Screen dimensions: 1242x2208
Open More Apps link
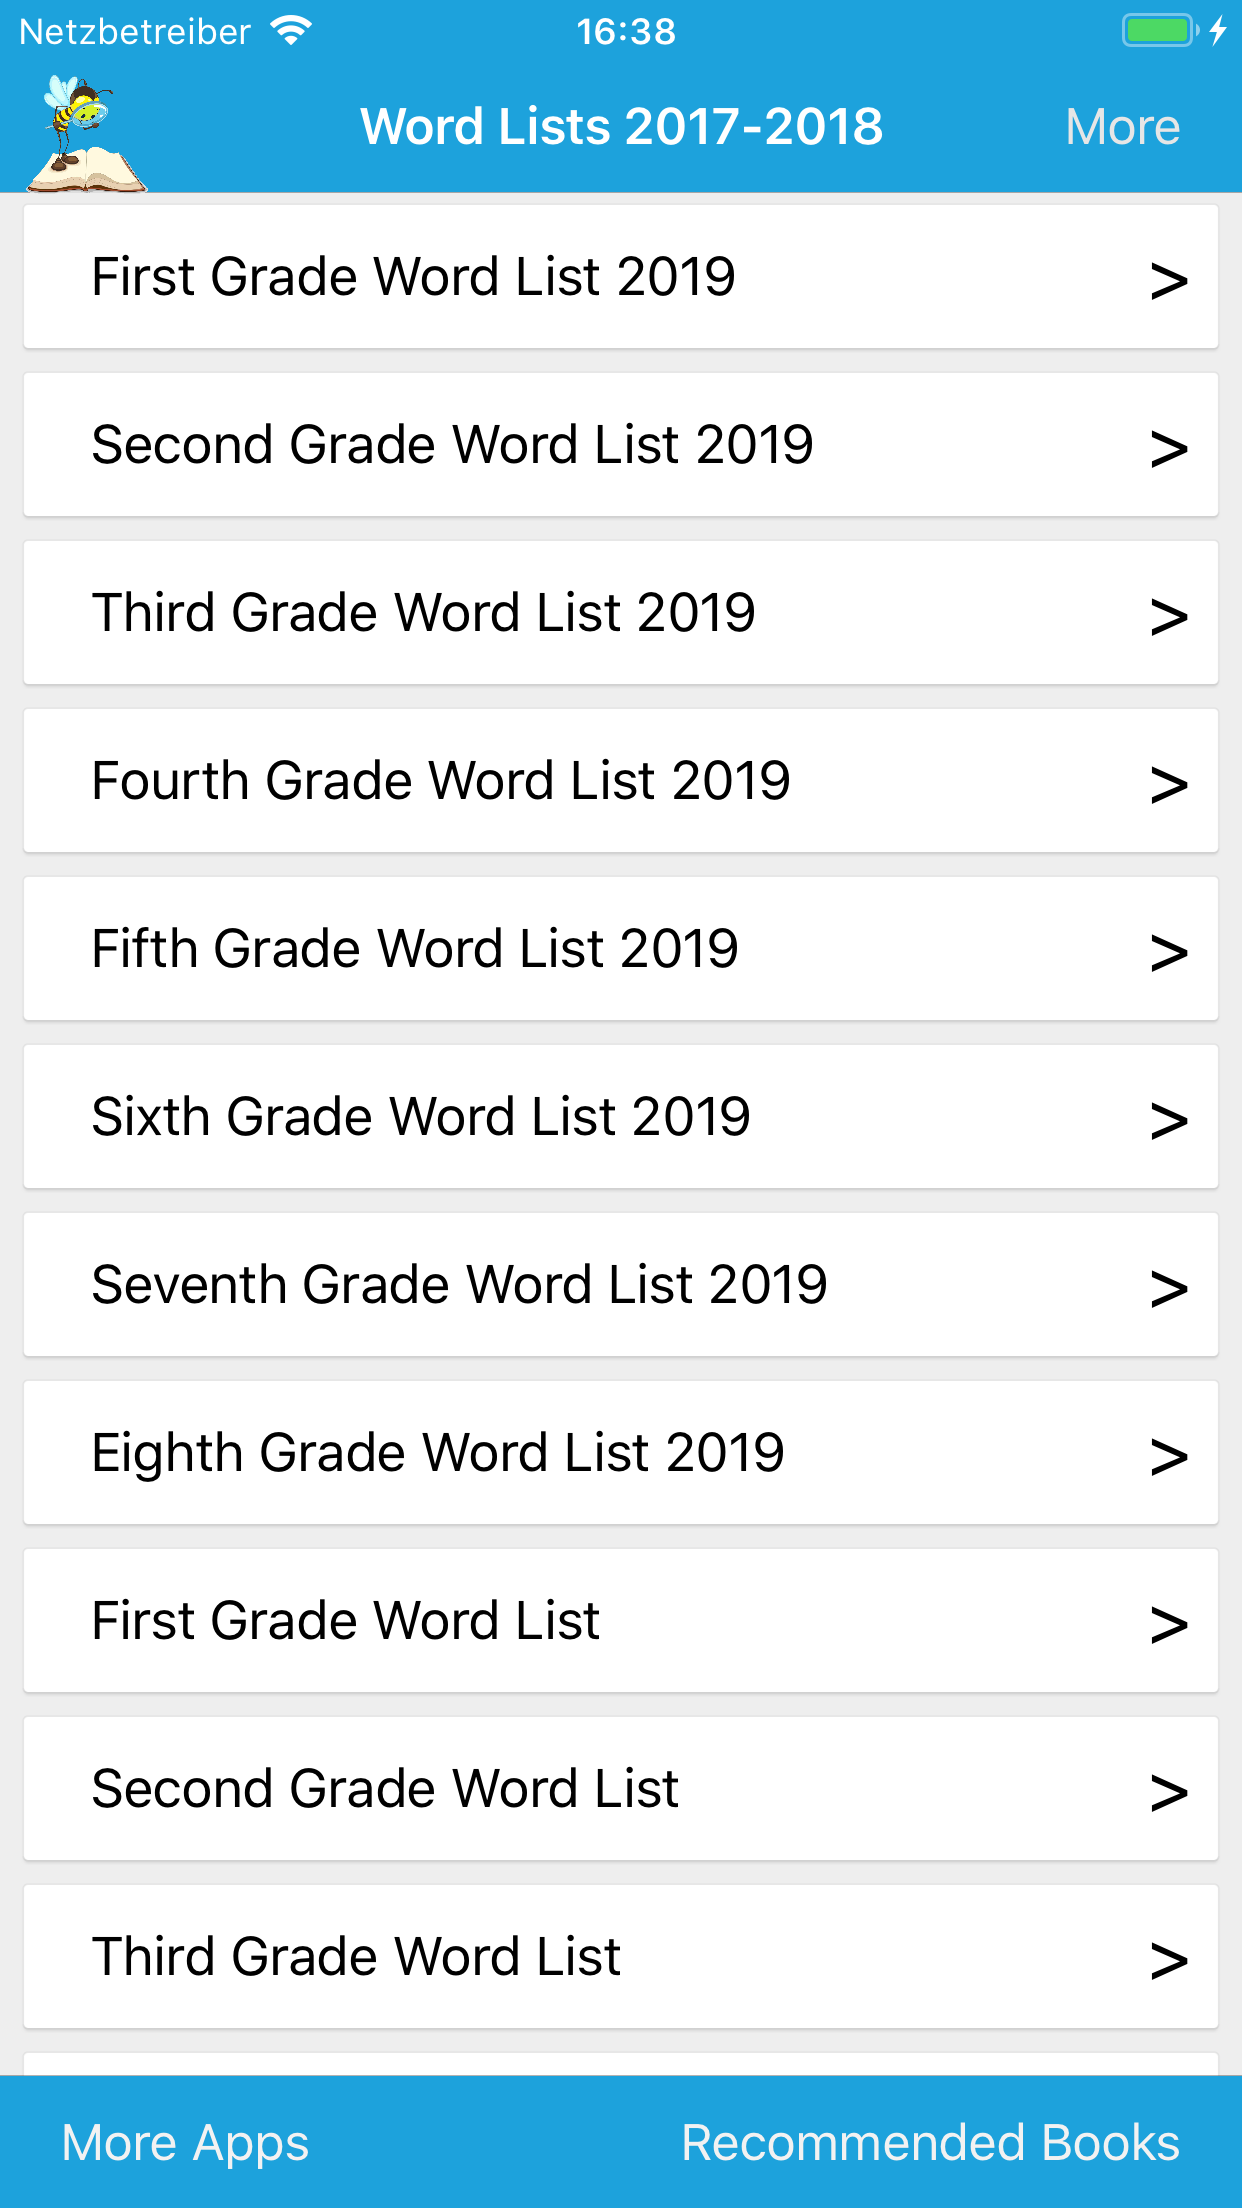185,2143
